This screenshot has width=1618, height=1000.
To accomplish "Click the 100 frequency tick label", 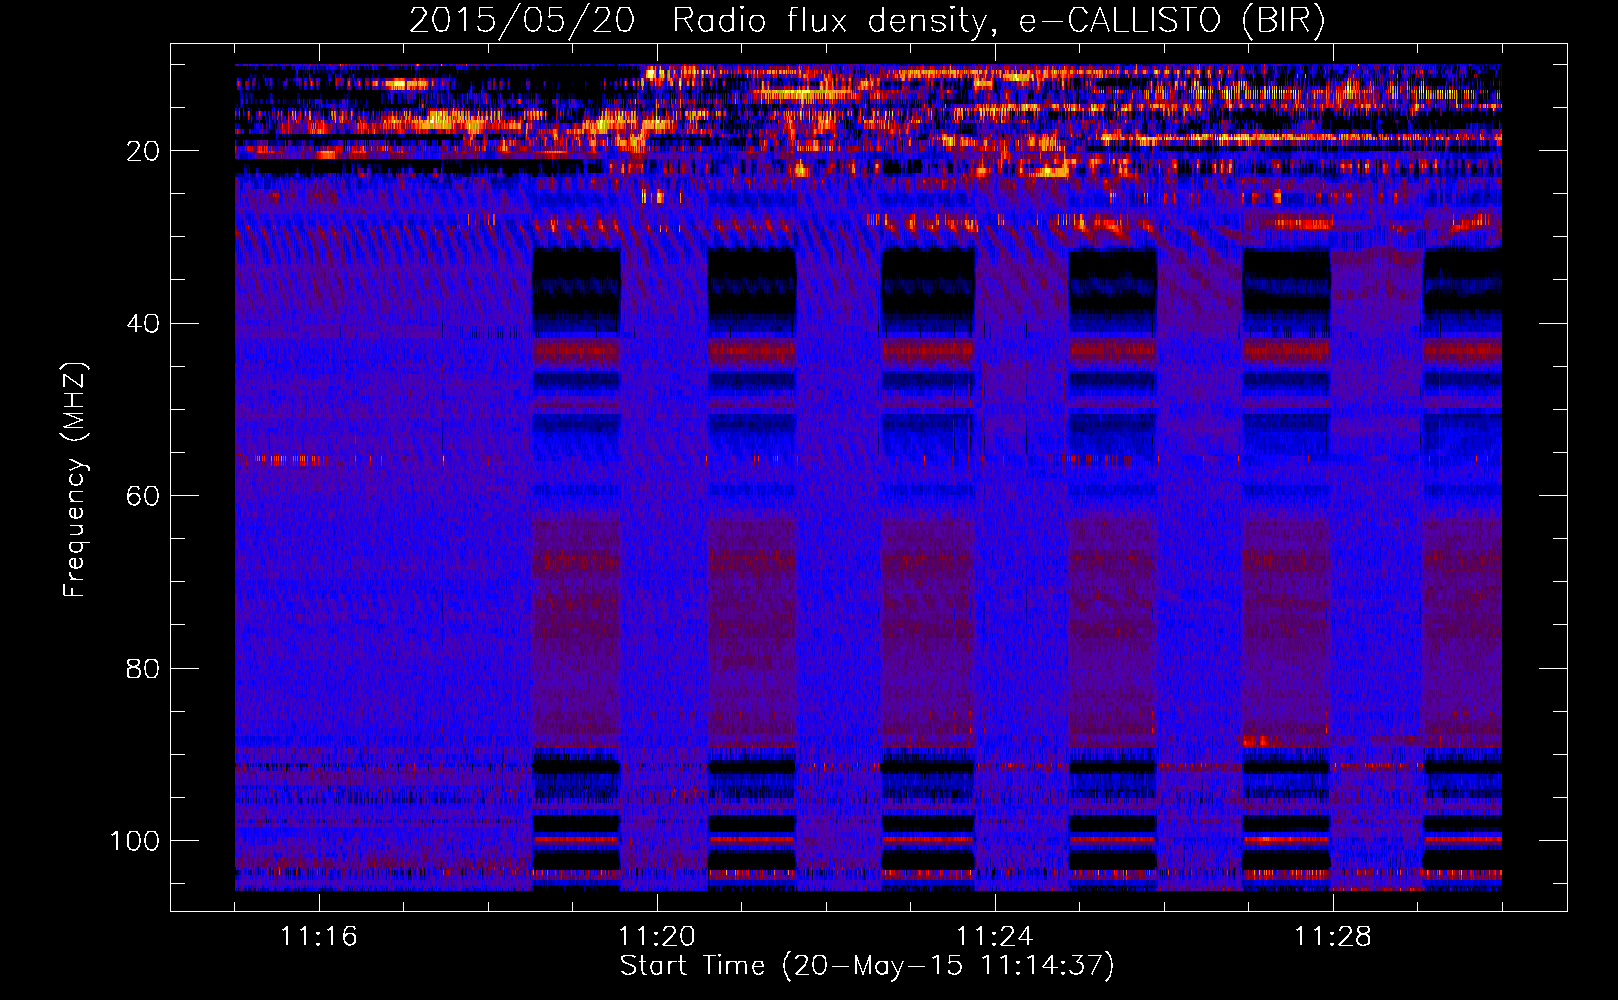I will (x=135, y=841).
